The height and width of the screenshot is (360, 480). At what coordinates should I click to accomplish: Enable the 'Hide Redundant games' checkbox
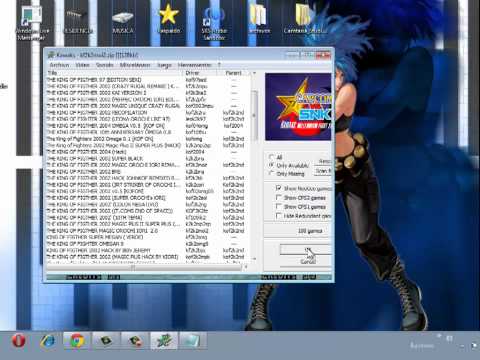(279, 216)
